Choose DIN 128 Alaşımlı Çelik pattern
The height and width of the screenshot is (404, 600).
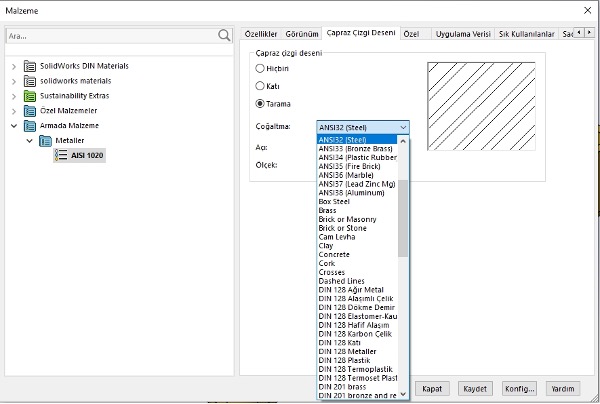[357, 298]
